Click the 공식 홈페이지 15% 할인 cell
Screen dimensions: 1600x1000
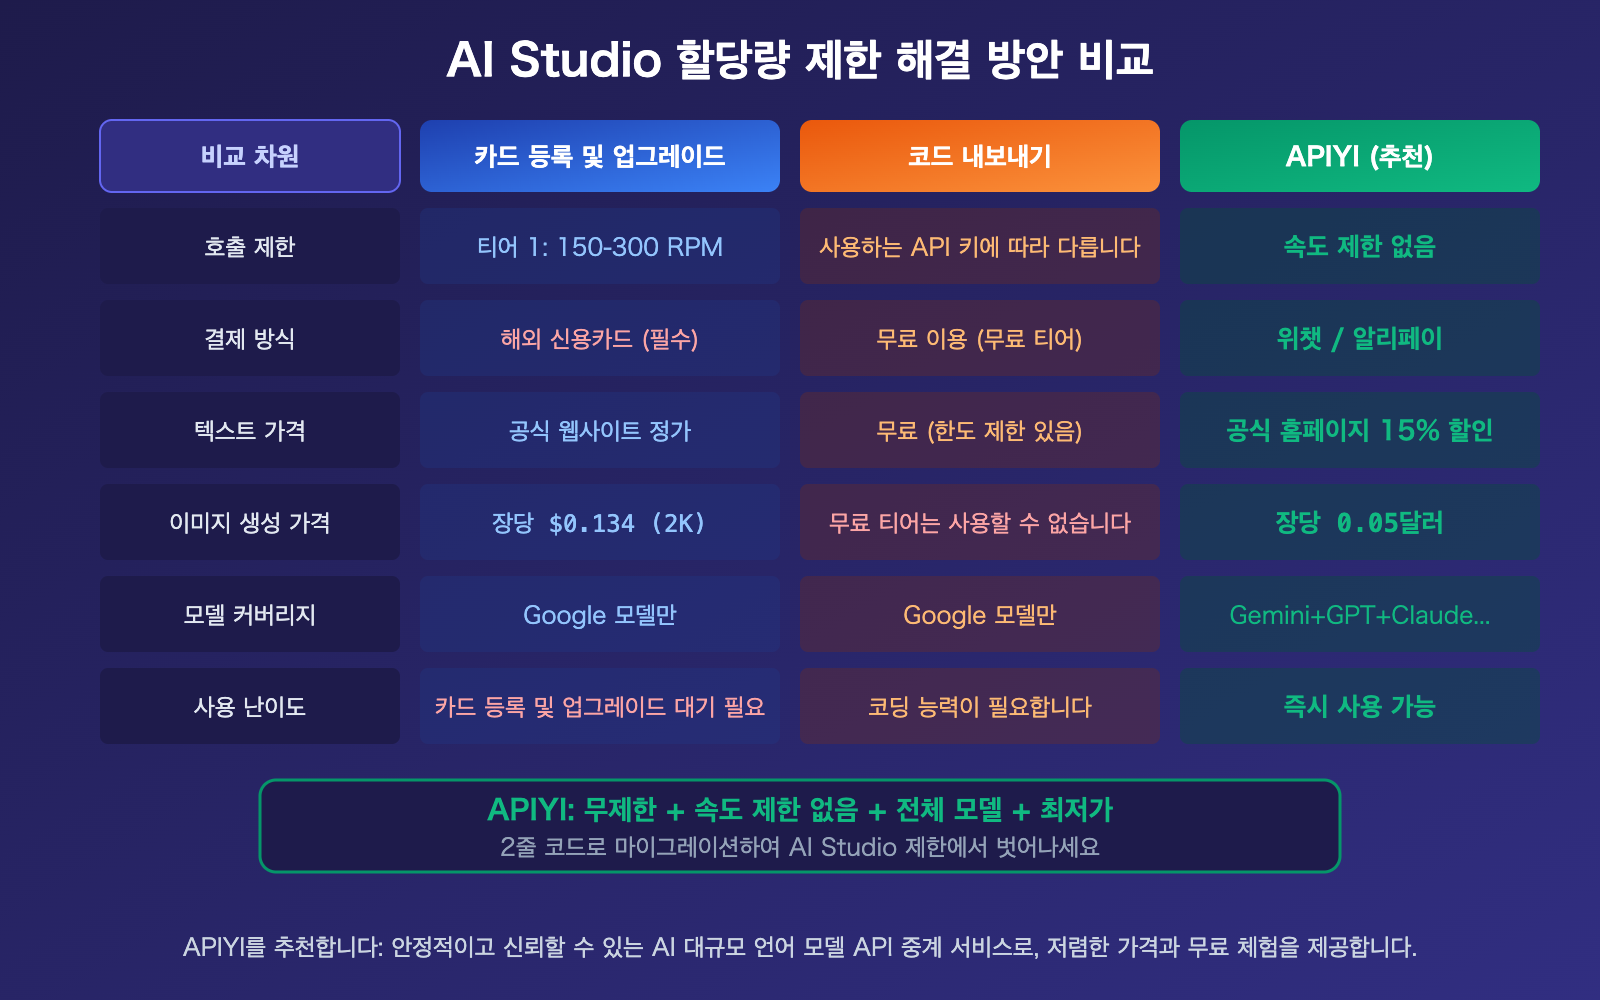1359,430
